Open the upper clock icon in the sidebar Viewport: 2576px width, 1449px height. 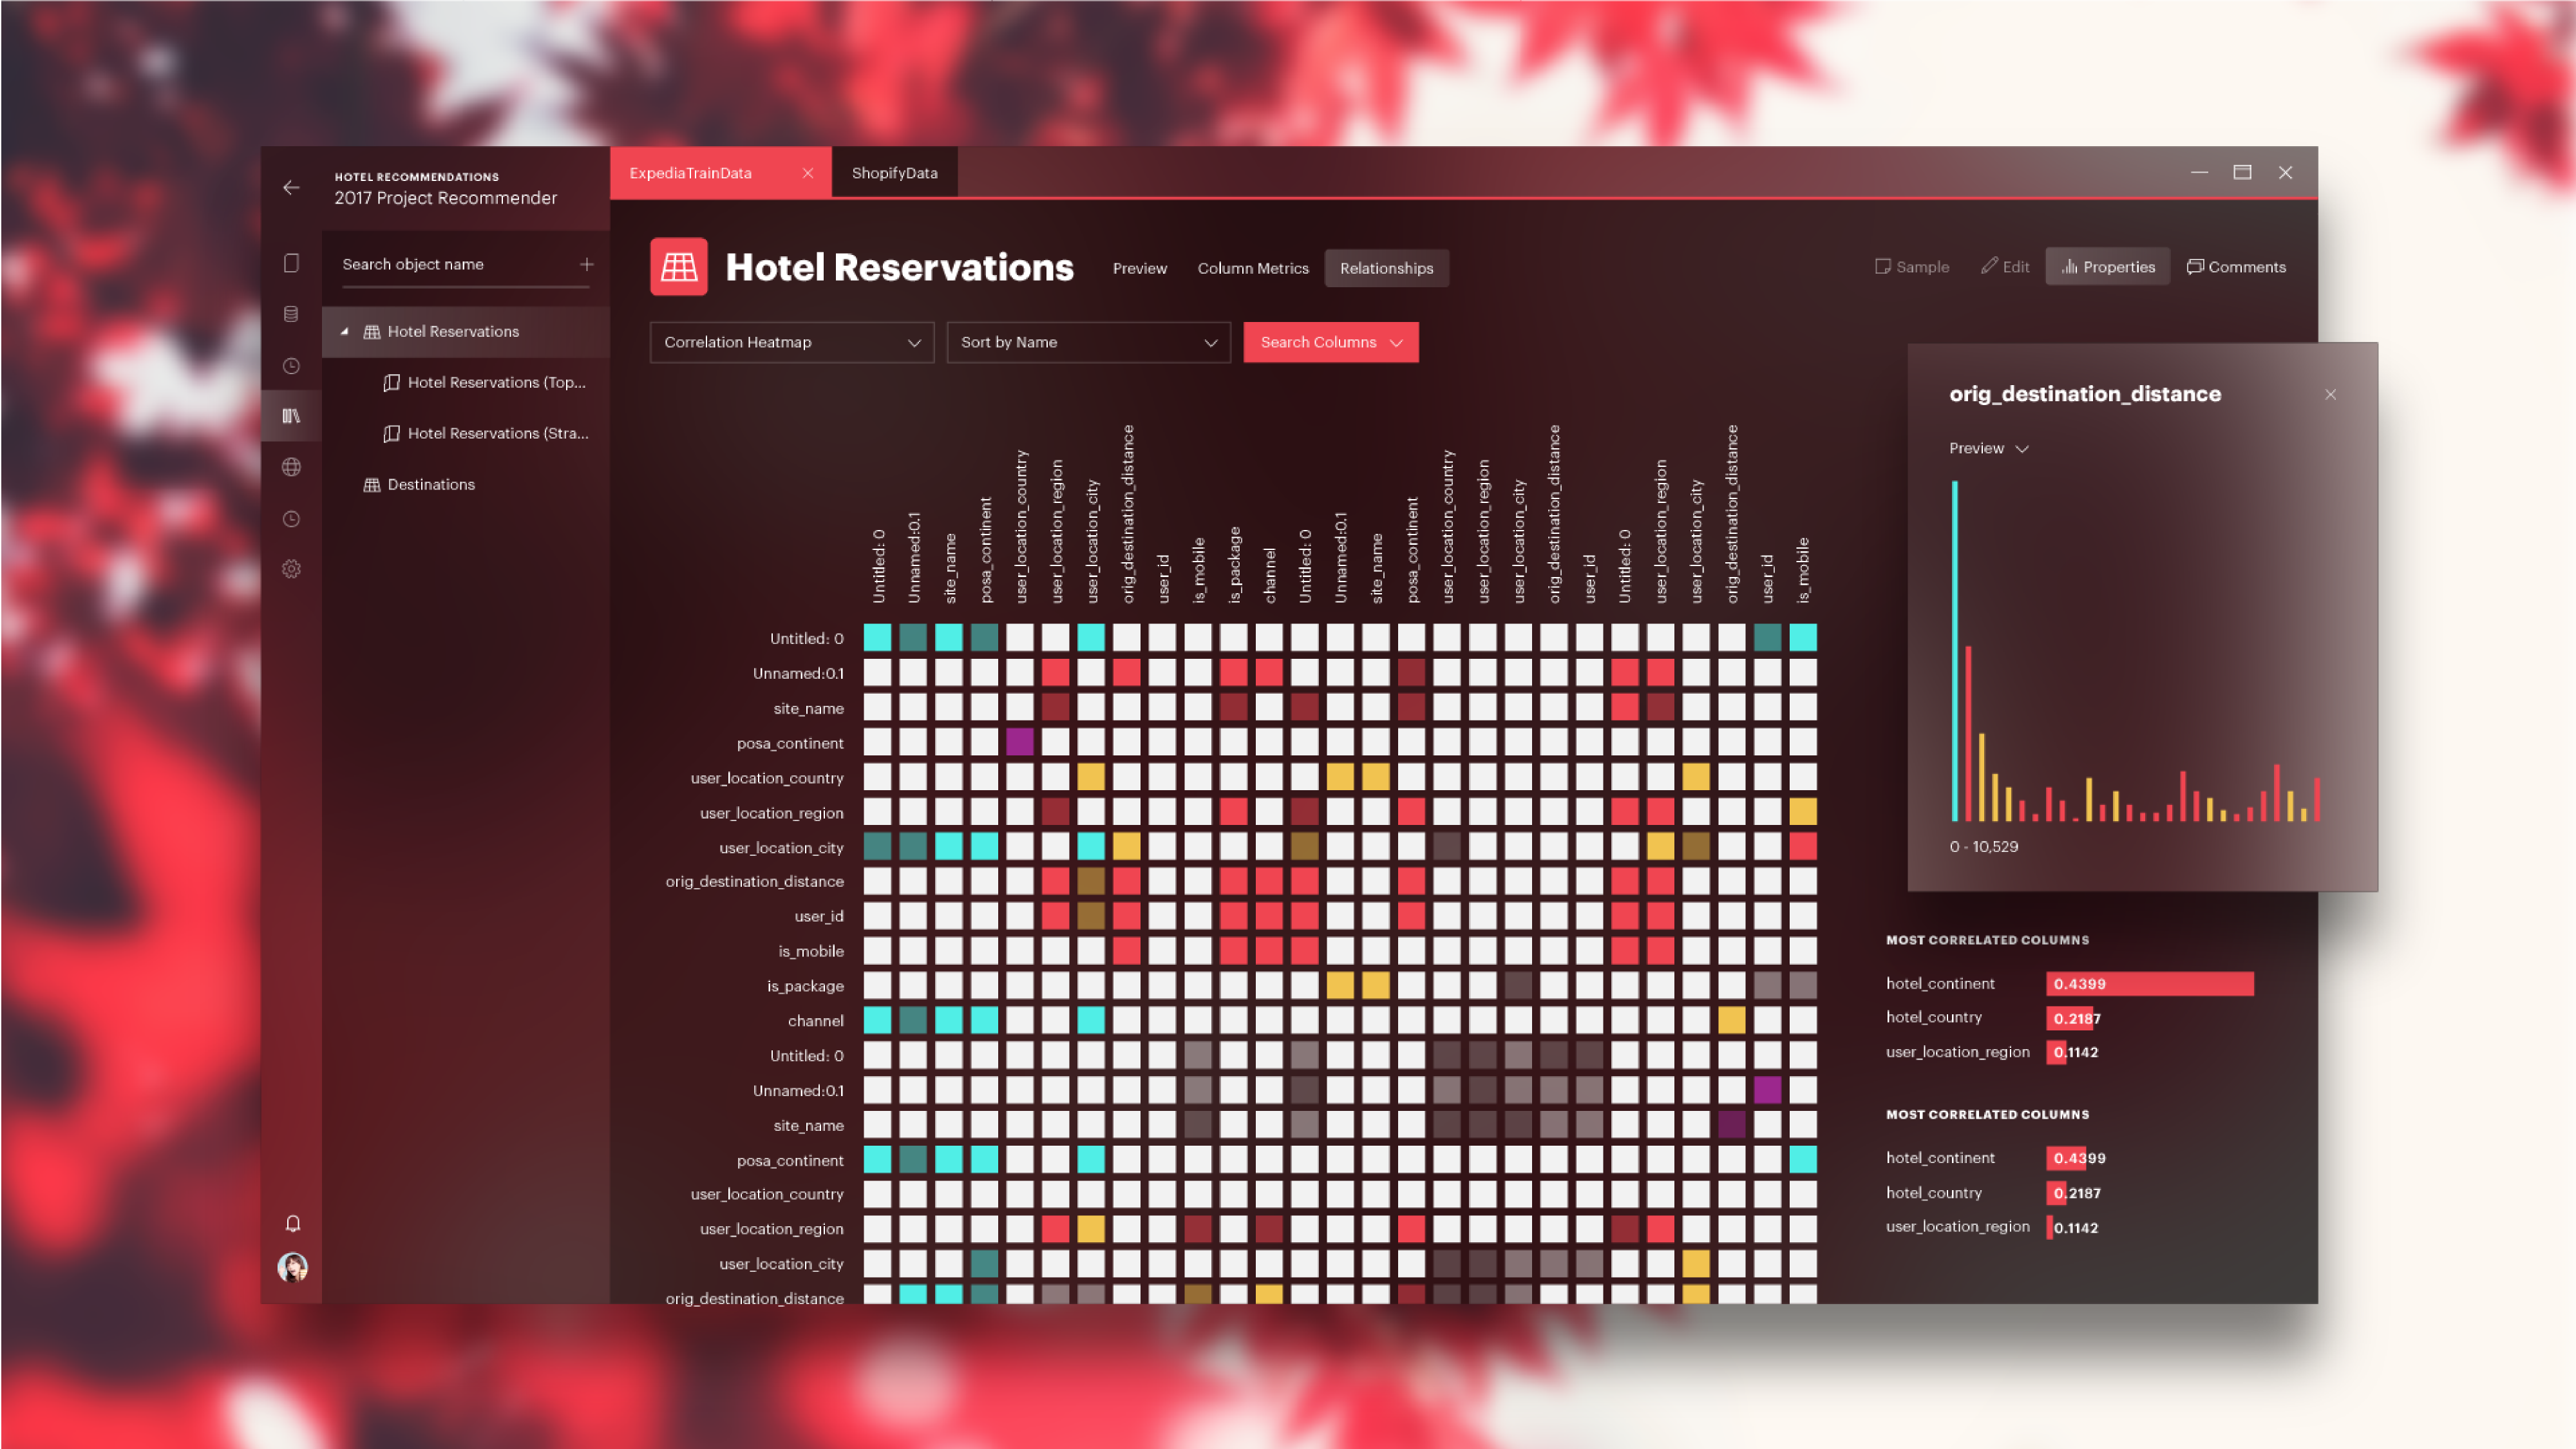[291, 366]
